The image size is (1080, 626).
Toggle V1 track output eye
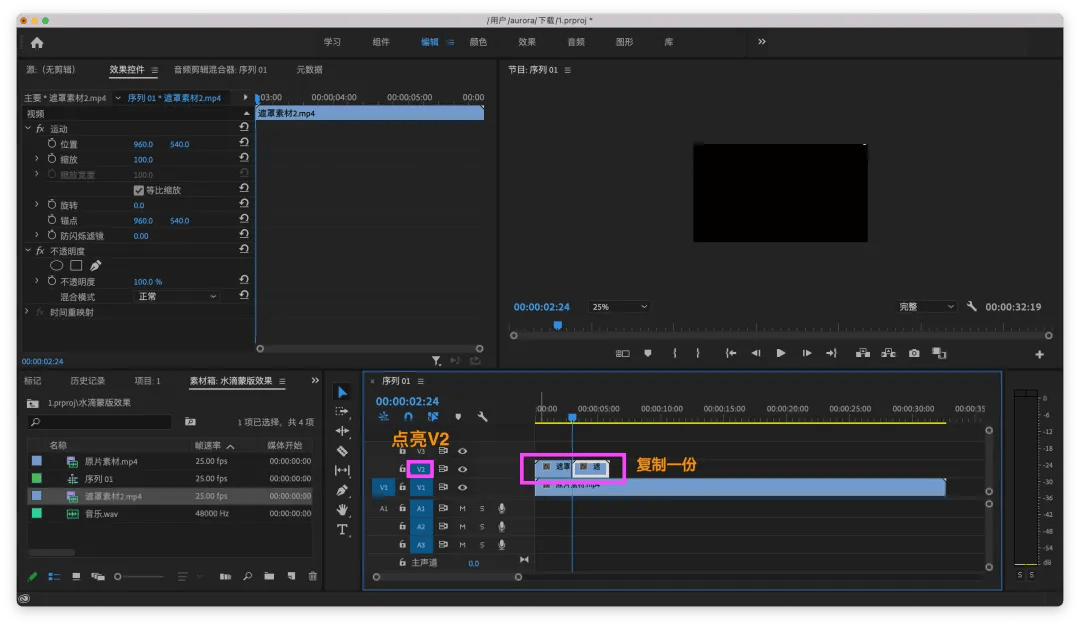pyautogui.click(x=462, y=488)
